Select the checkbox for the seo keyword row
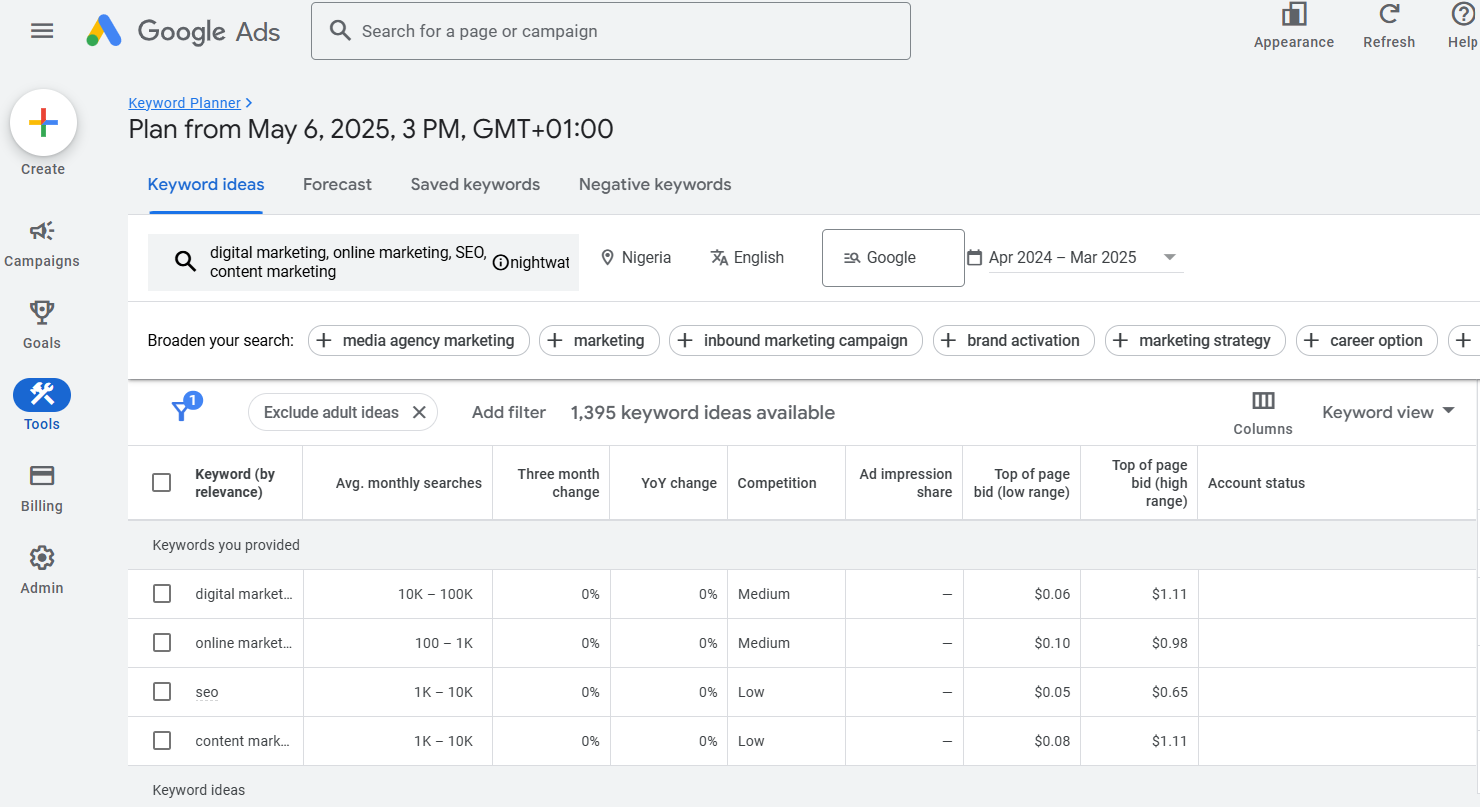This screenshot has width=1480, height=807. pos(162,691)
